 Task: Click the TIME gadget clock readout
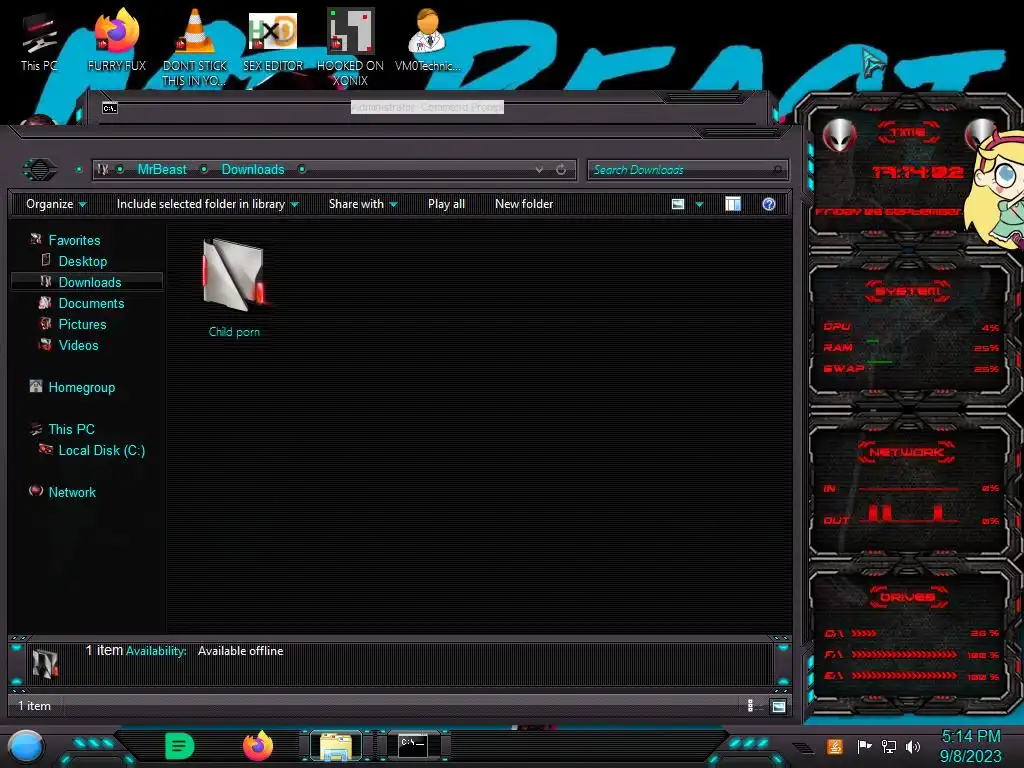pyautogui.click(x=918, y=172)
